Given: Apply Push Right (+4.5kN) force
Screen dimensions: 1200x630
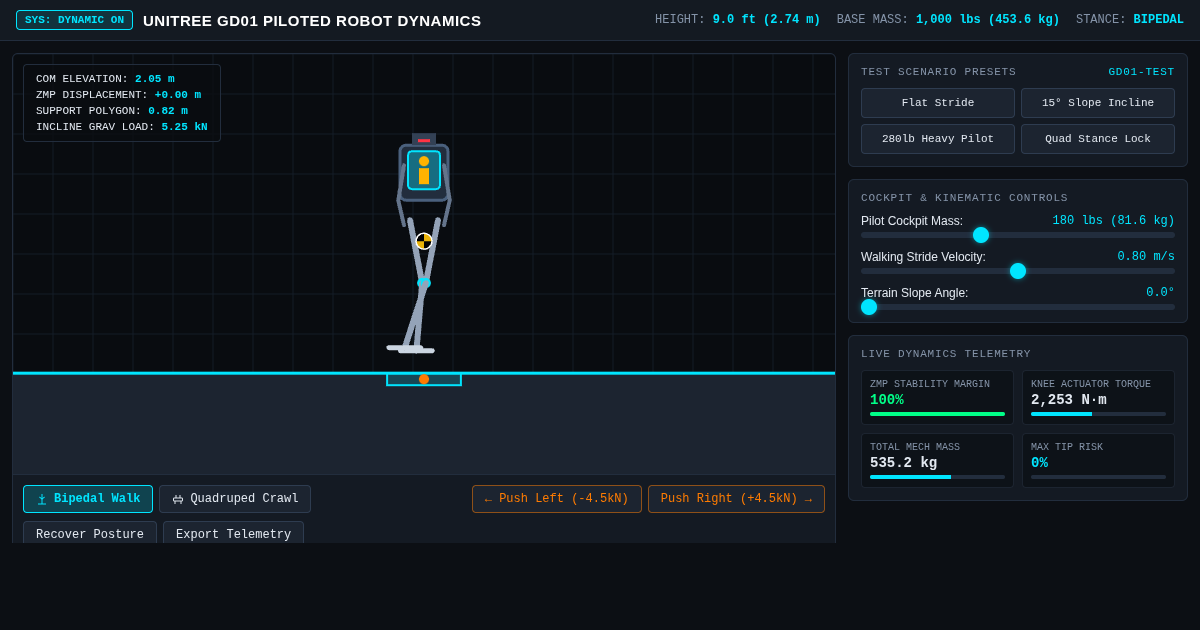Looking at the screenshot, I should [736, 499].
